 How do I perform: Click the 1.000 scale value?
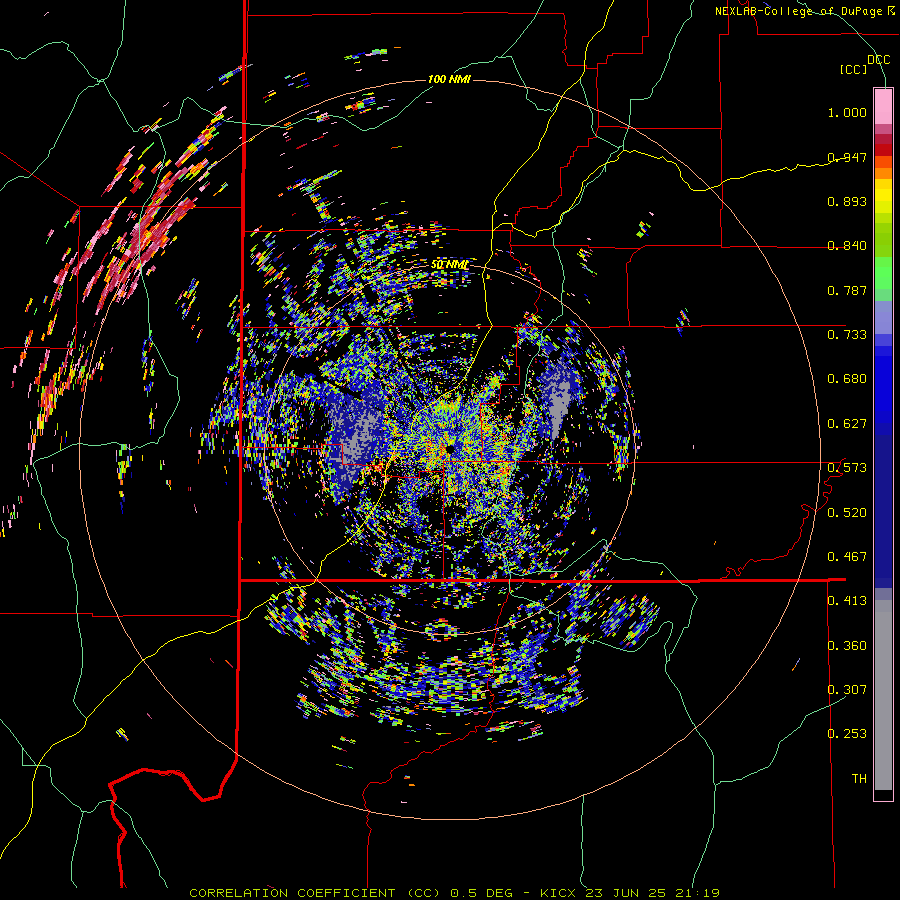pos(847,112)
